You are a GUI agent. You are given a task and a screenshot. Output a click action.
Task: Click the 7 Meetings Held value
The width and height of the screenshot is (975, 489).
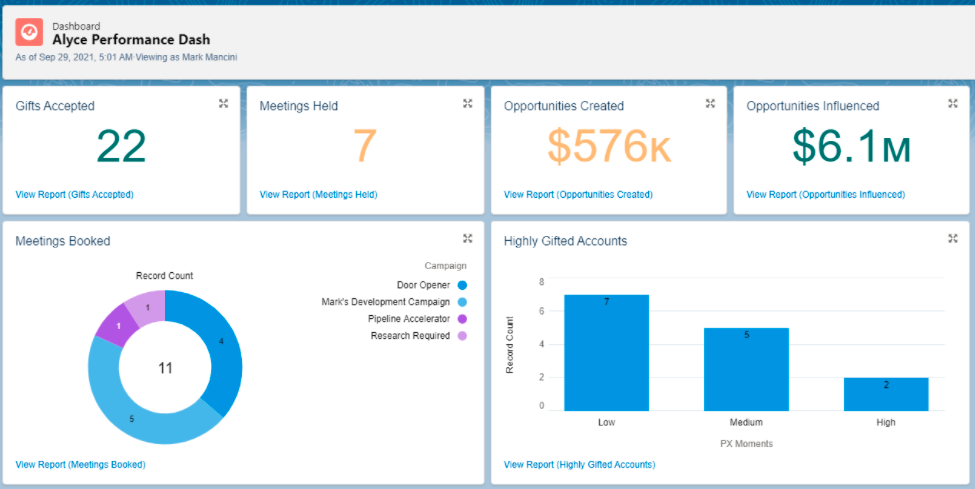365,147
